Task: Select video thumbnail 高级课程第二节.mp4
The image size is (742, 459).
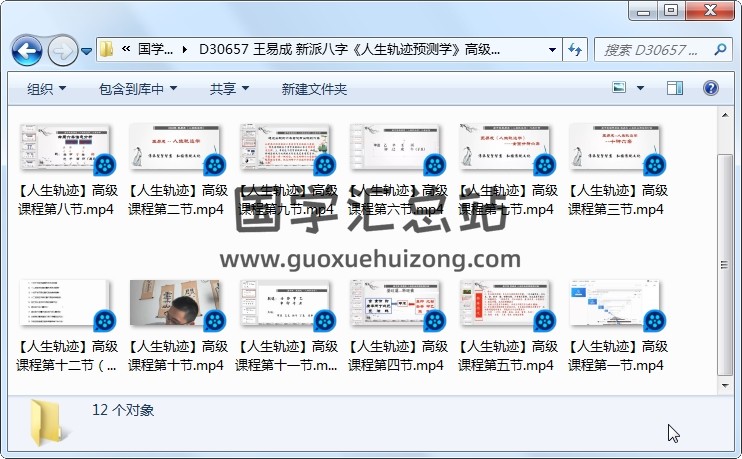Action: coord(176,147)
